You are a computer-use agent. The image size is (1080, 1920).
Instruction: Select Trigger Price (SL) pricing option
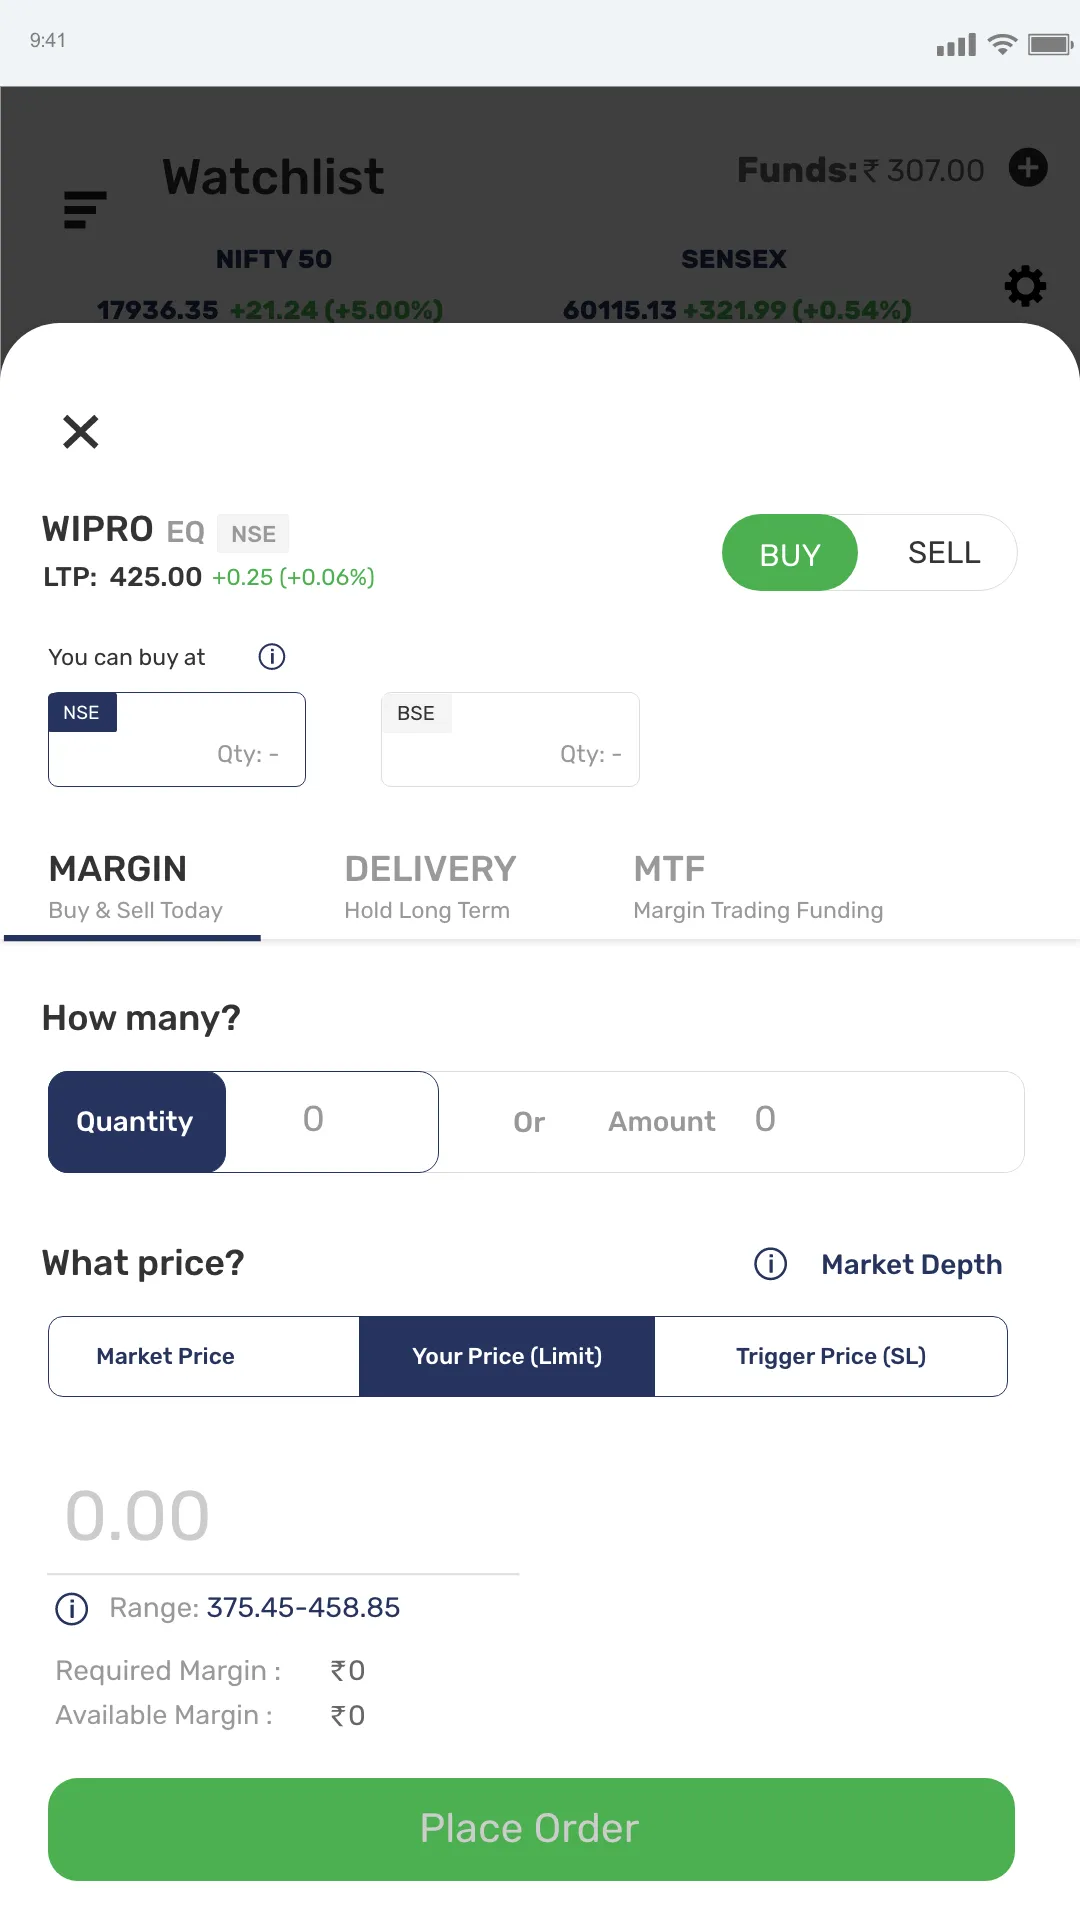click(831, 1356)
